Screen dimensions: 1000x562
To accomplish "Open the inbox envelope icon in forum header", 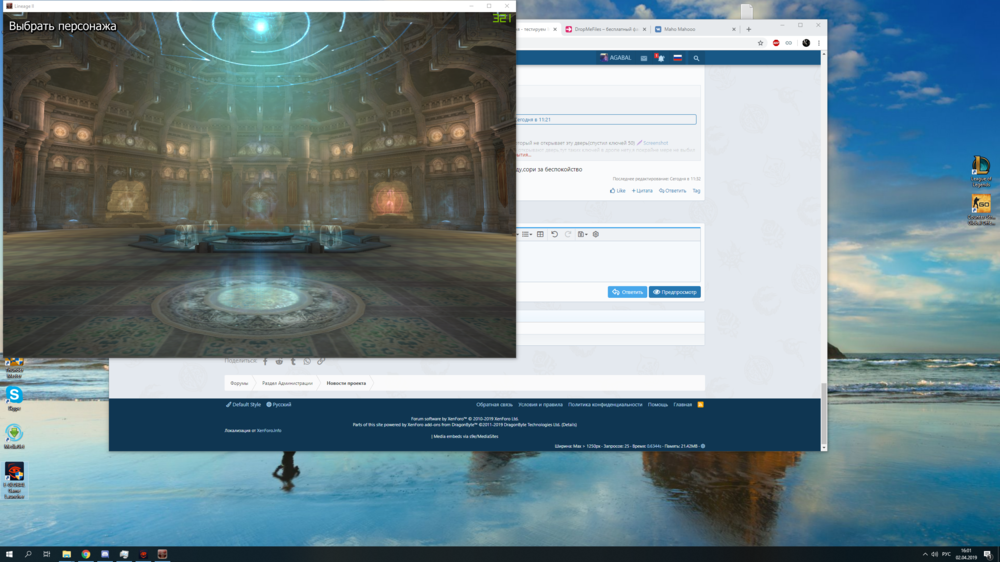I will coord(644,58).
